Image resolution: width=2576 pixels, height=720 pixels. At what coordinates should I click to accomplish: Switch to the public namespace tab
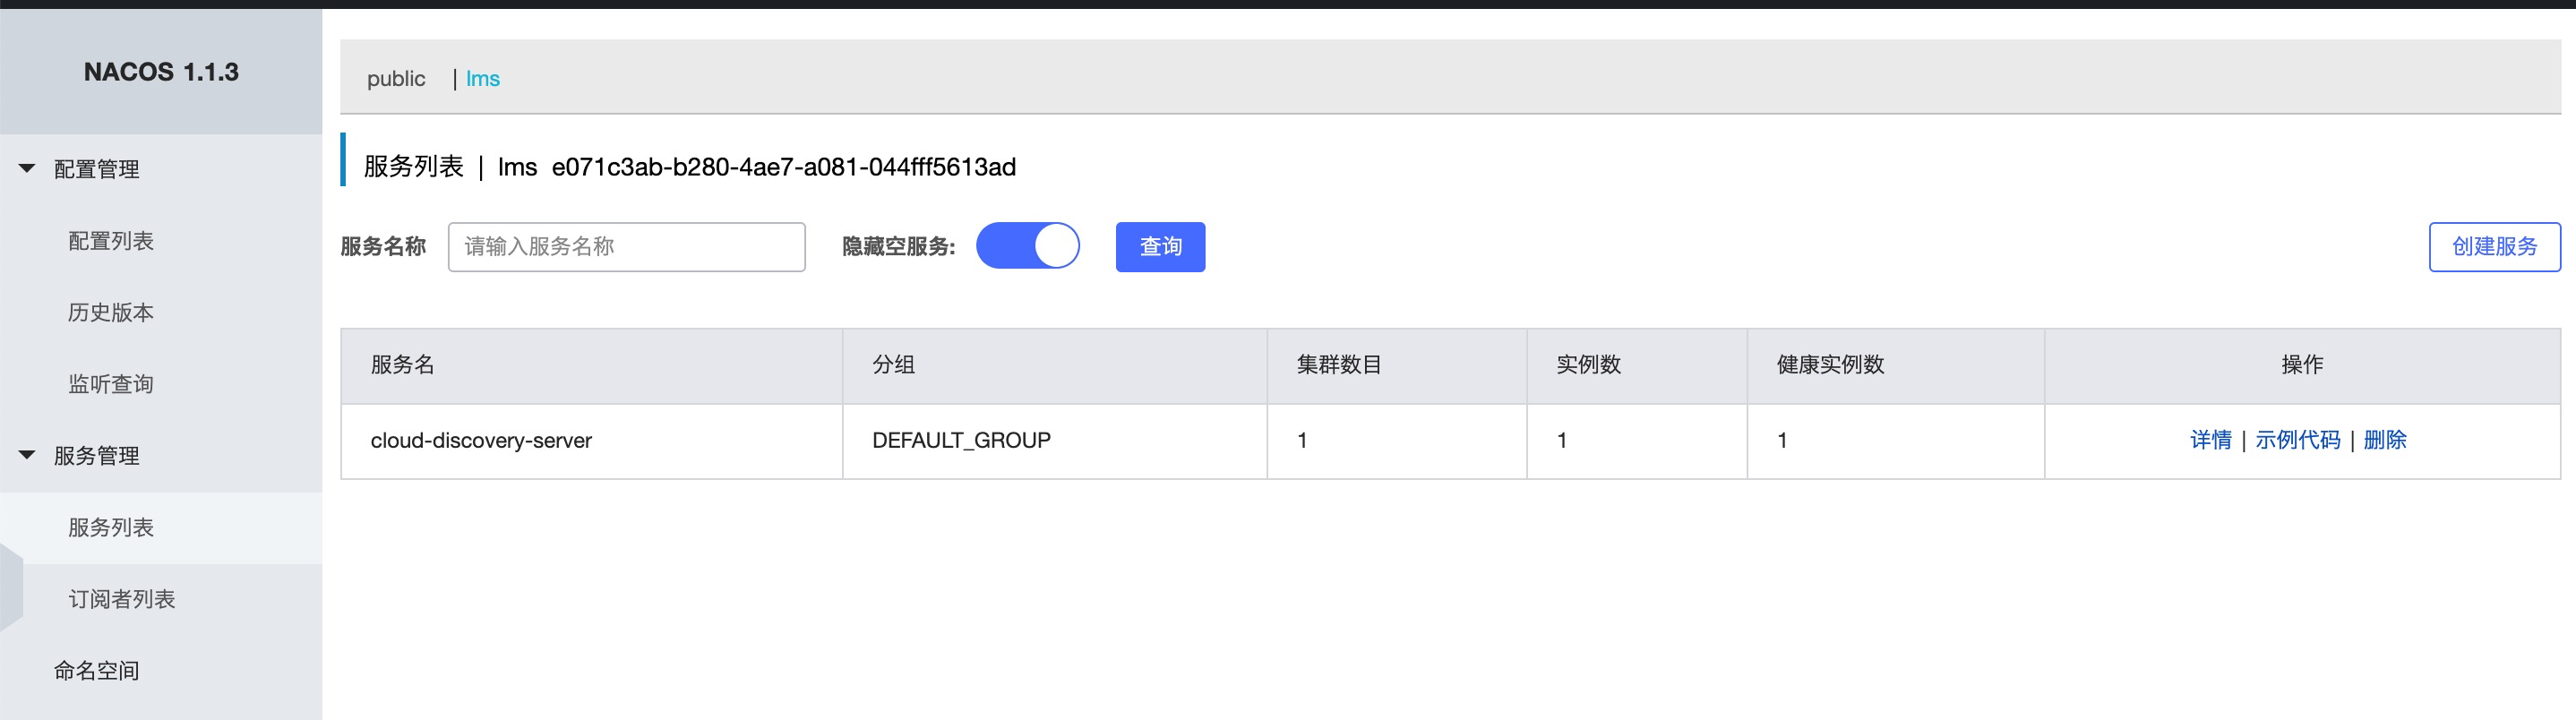[x=396, y=78]
